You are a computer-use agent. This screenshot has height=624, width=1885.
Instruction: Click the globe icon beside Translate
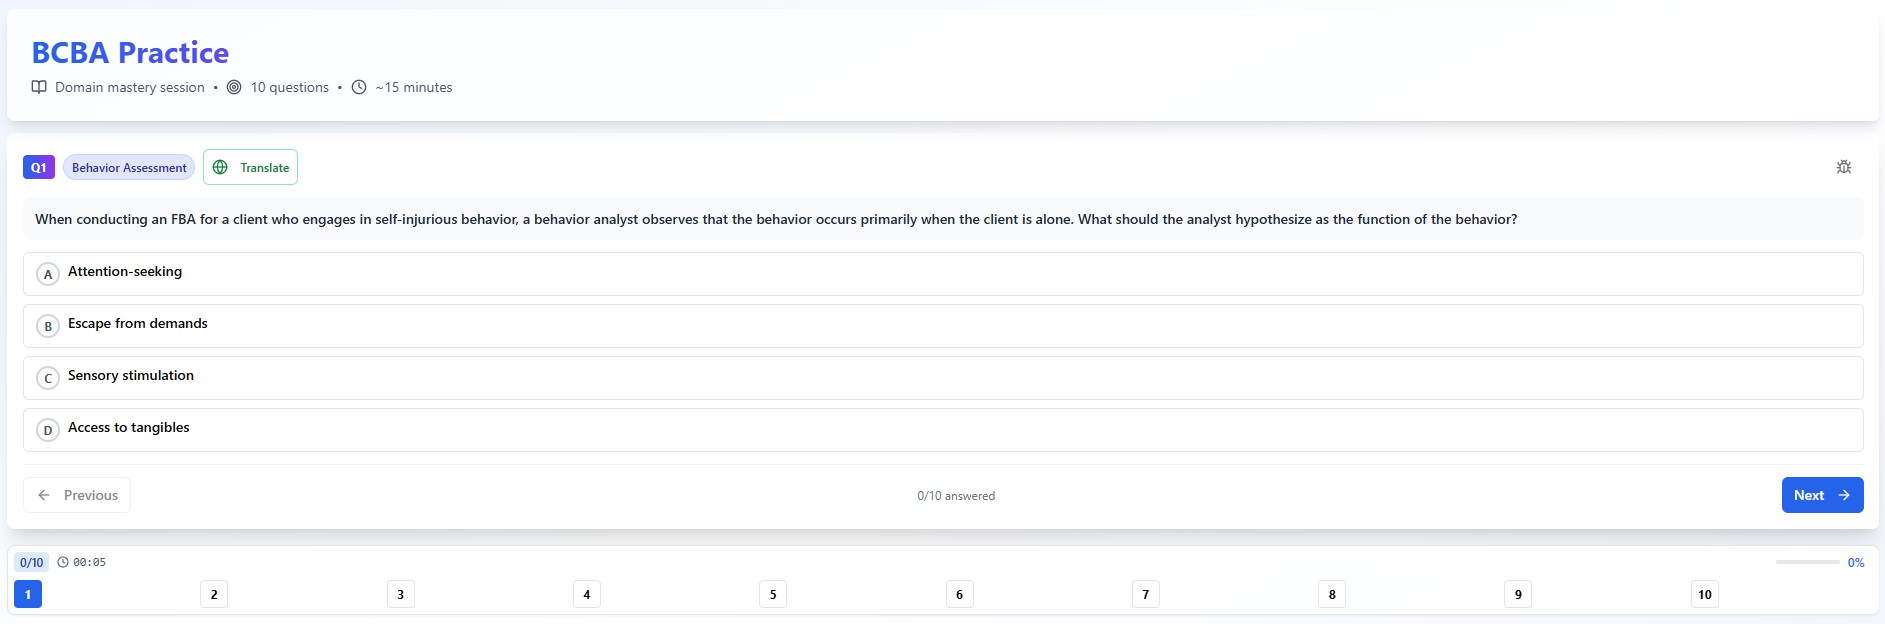pyautogui.click(x=220, y=167)
